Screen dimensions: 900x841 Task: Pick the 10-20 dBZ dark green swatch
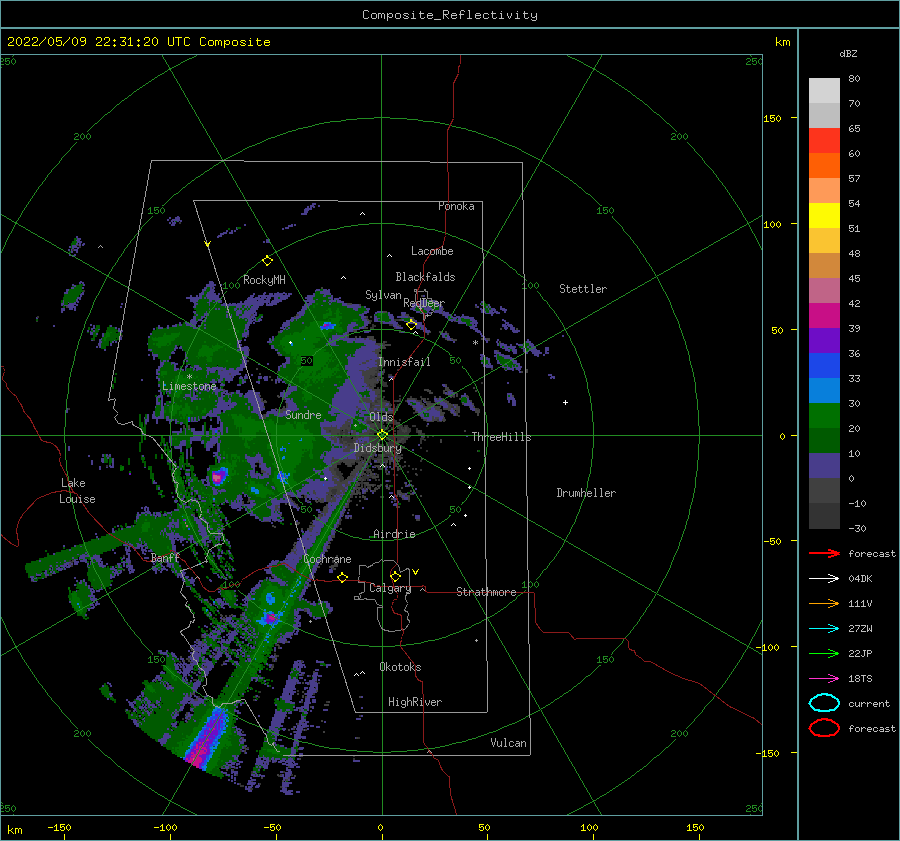click(824, 441)
